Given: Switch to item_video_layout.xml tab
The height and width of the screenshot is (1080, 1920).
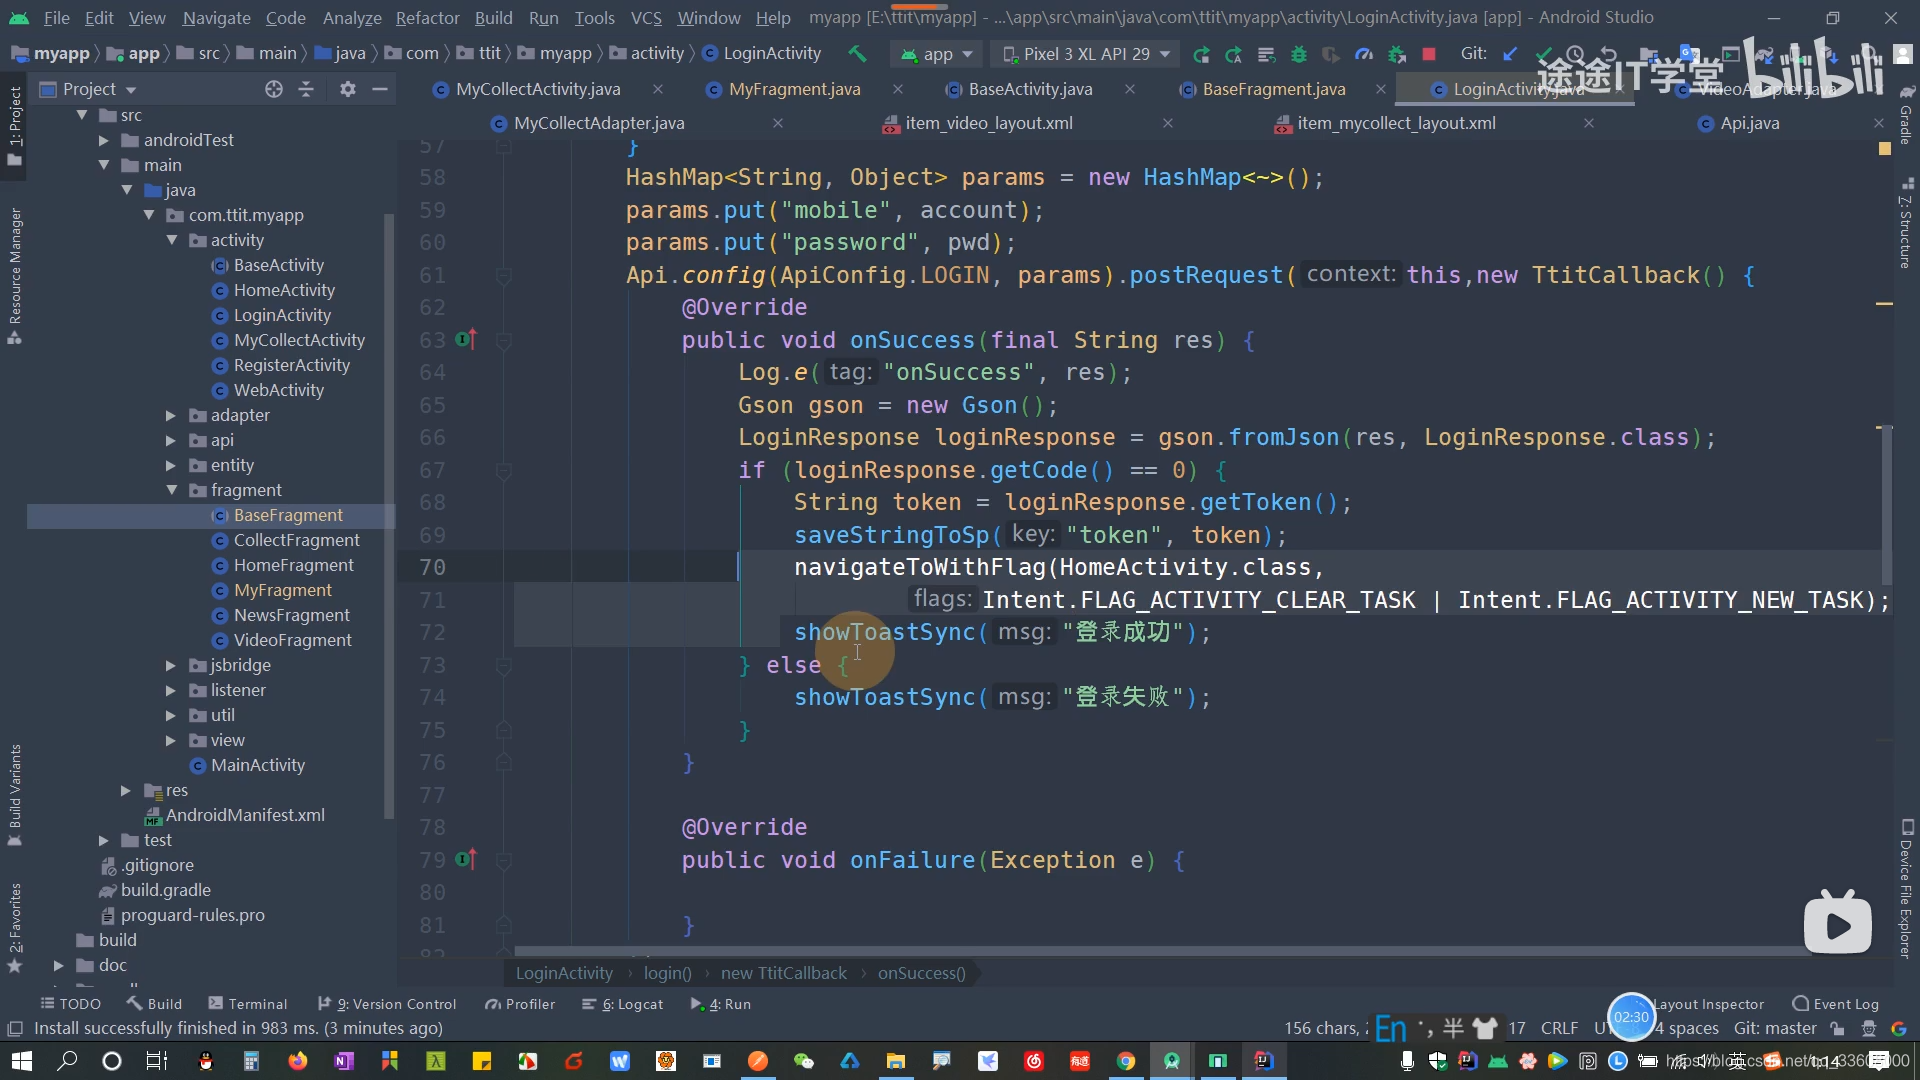Looking at the screenshot, I should [x=988, y=123].
